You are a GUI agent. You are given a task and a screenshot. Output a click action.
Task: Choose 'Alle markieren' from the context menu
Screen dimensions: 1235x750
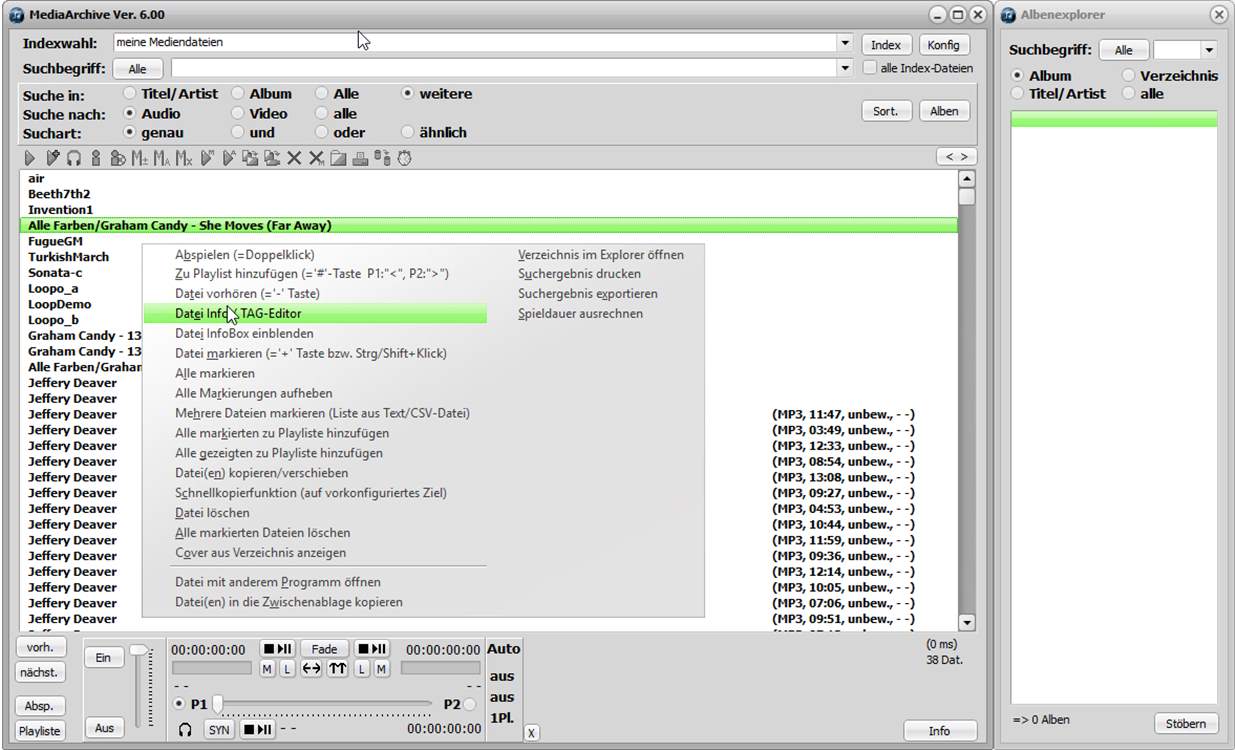(215, 373)
